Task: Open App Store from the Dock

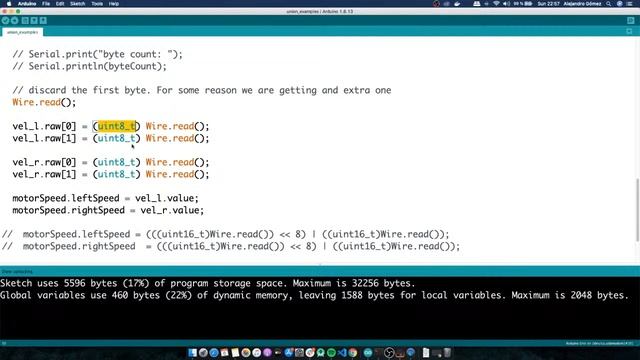Action: point(289,353)
